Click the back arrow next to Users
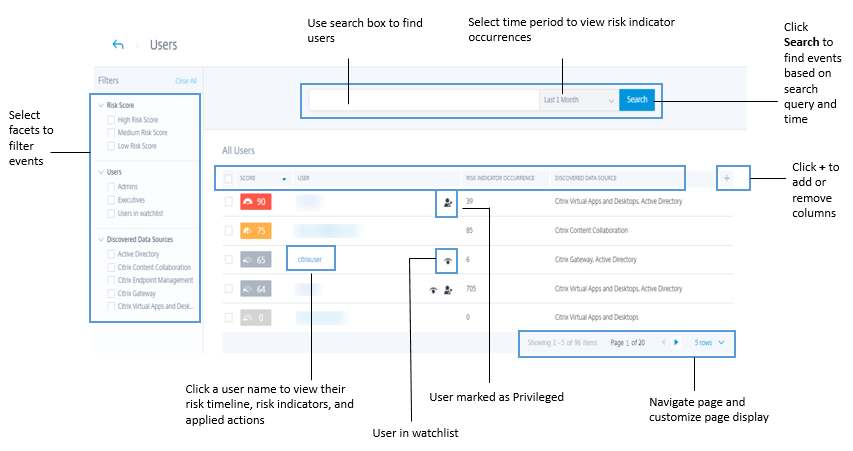Image resolution: width=853 pixels, height=451 pixels. tap(118, 45)
